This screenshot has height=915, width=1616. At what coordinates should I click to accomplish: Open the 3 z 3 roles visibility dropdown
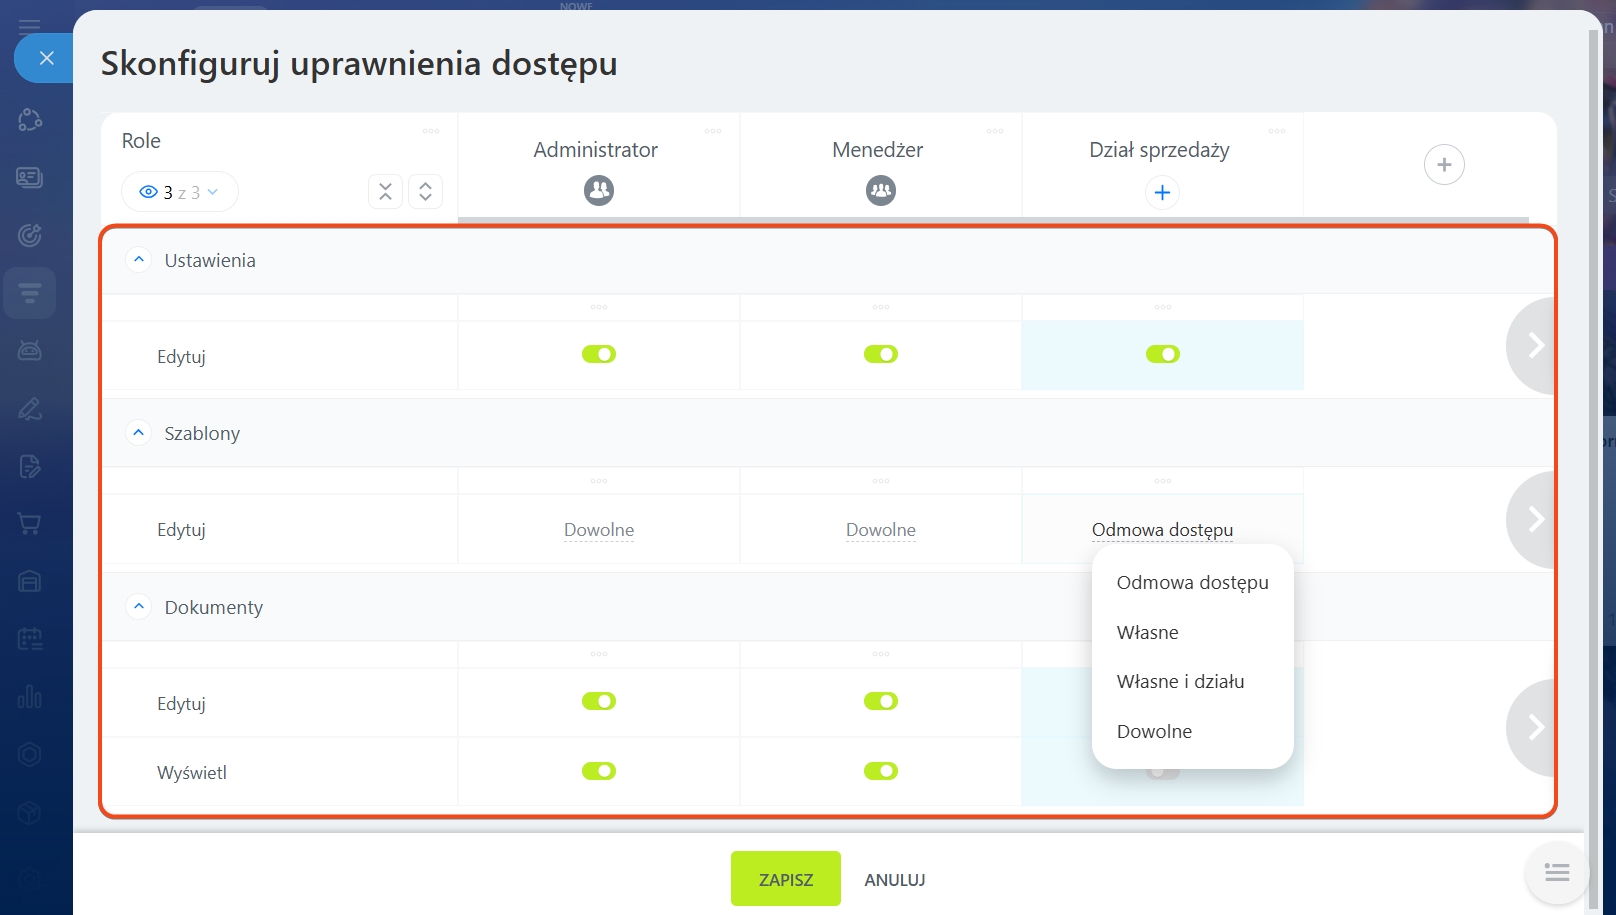[179, 192]
